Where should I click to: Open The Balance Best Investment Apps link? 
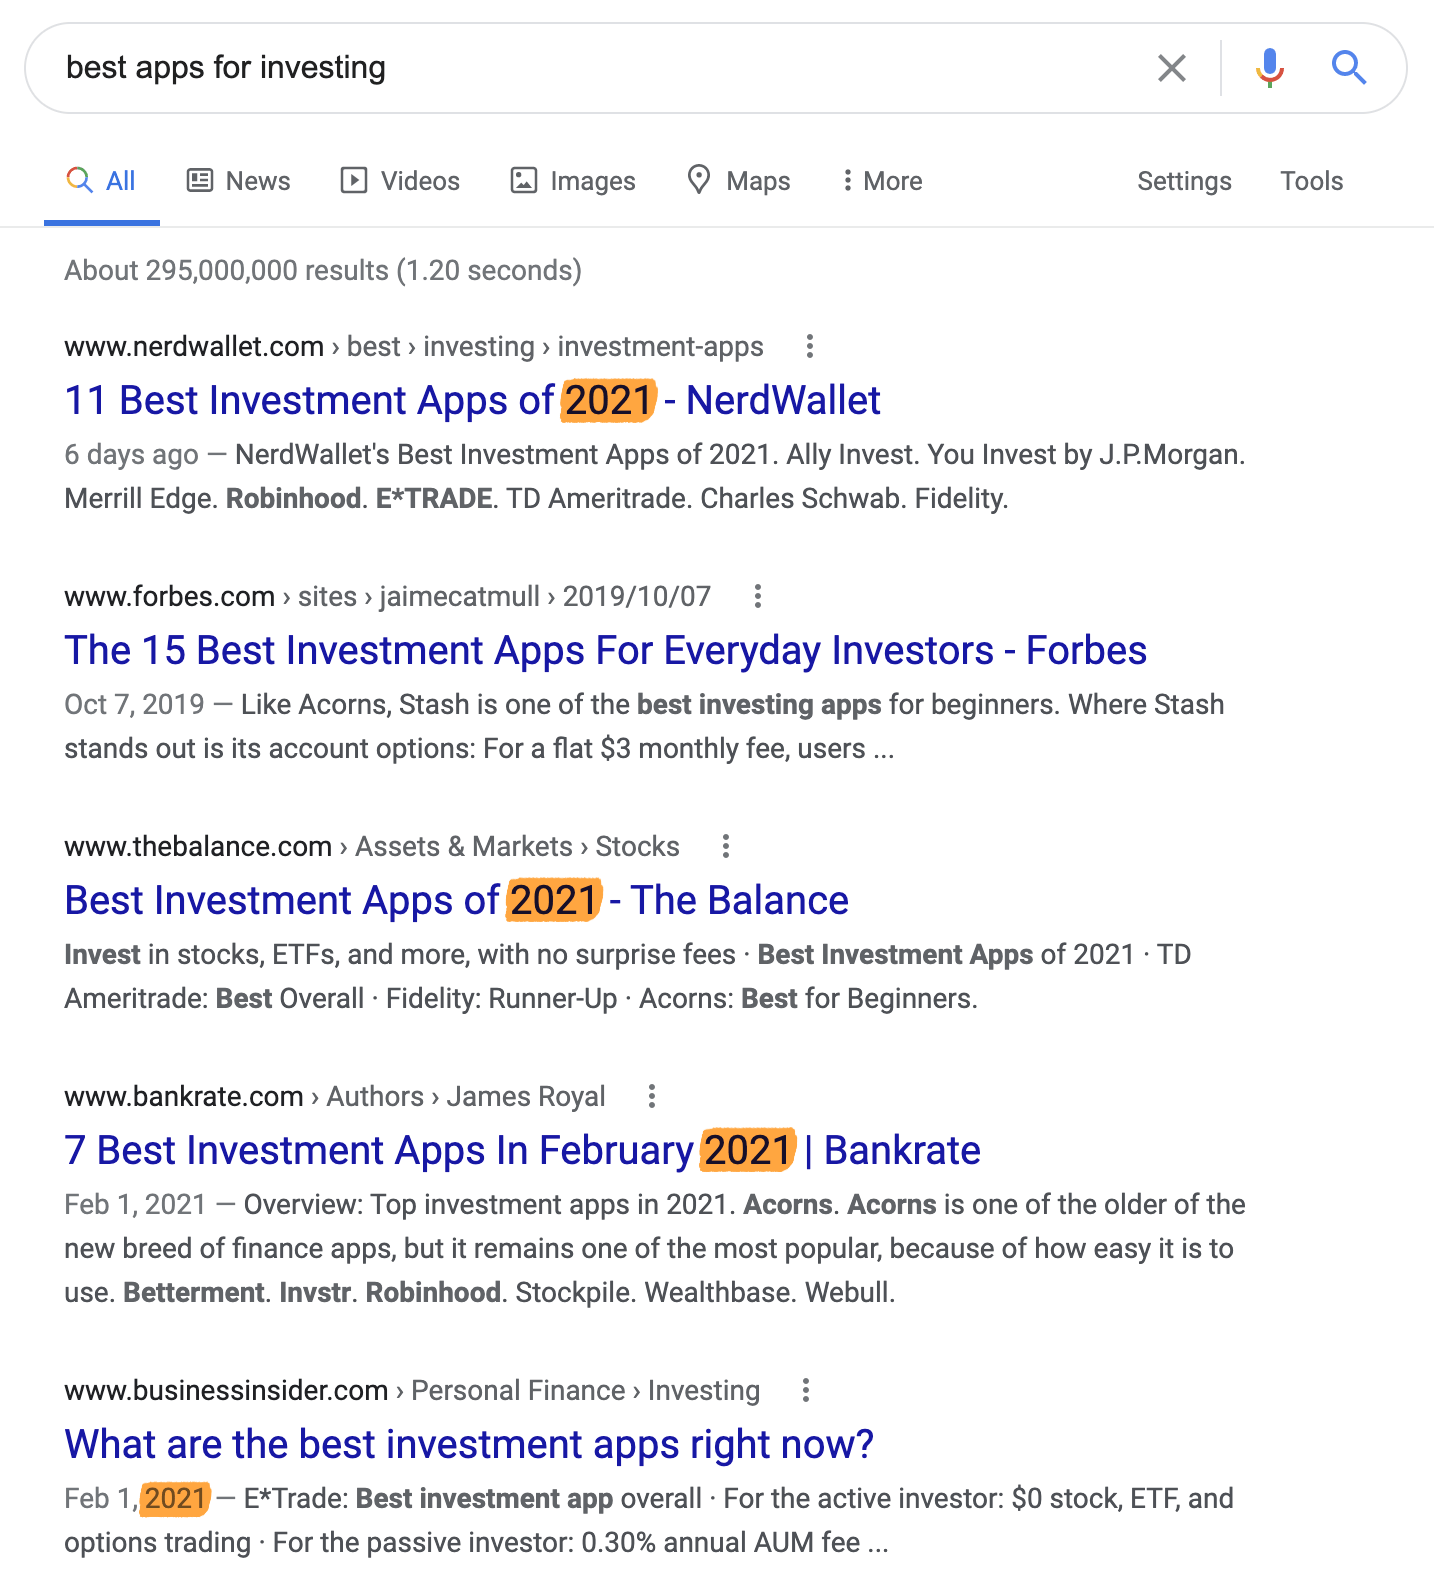click(456, 901)
